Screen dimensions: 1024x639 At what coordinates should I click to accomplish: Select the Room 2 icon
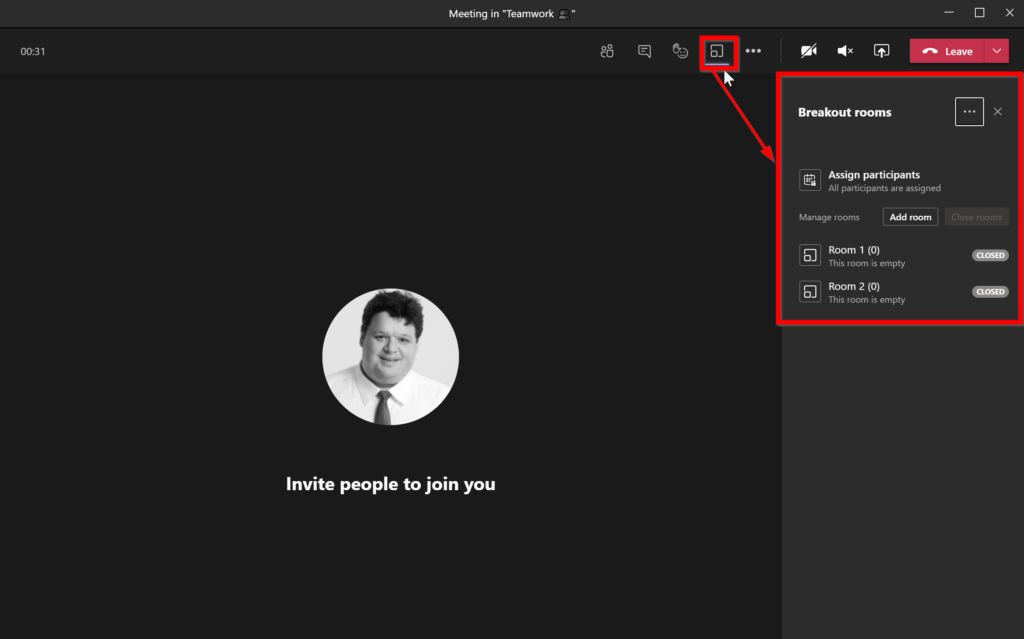[x=810, y=292]
